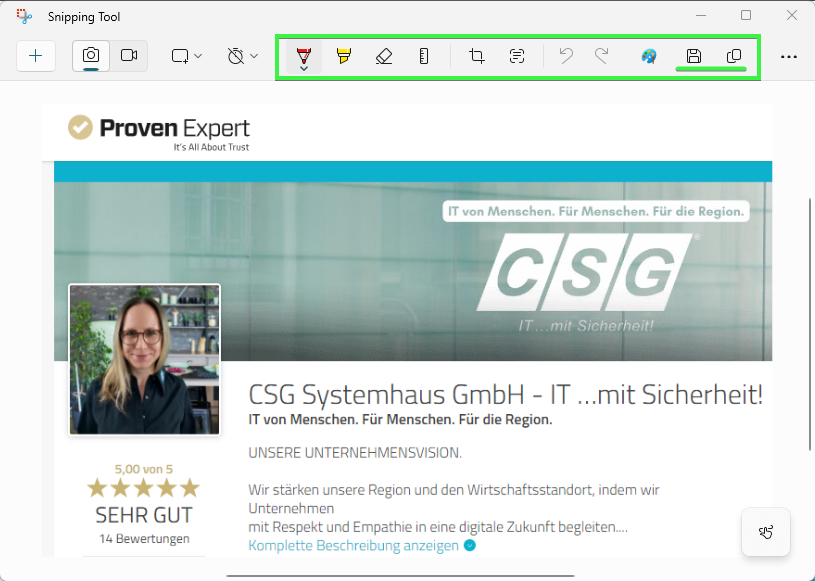Click the horizontal scrollbar at bottom
This screenshot has width=815, height=581.
(x=400, y=576)
